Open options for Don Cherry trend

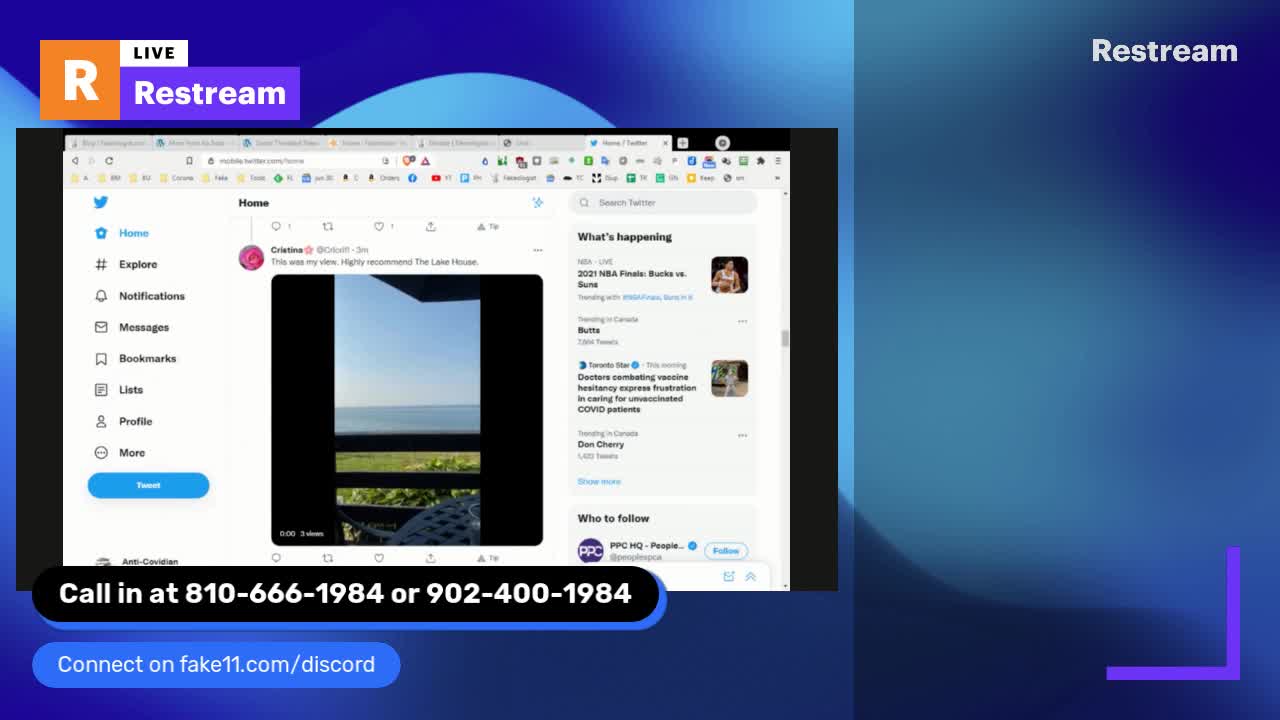click(742, 436)
